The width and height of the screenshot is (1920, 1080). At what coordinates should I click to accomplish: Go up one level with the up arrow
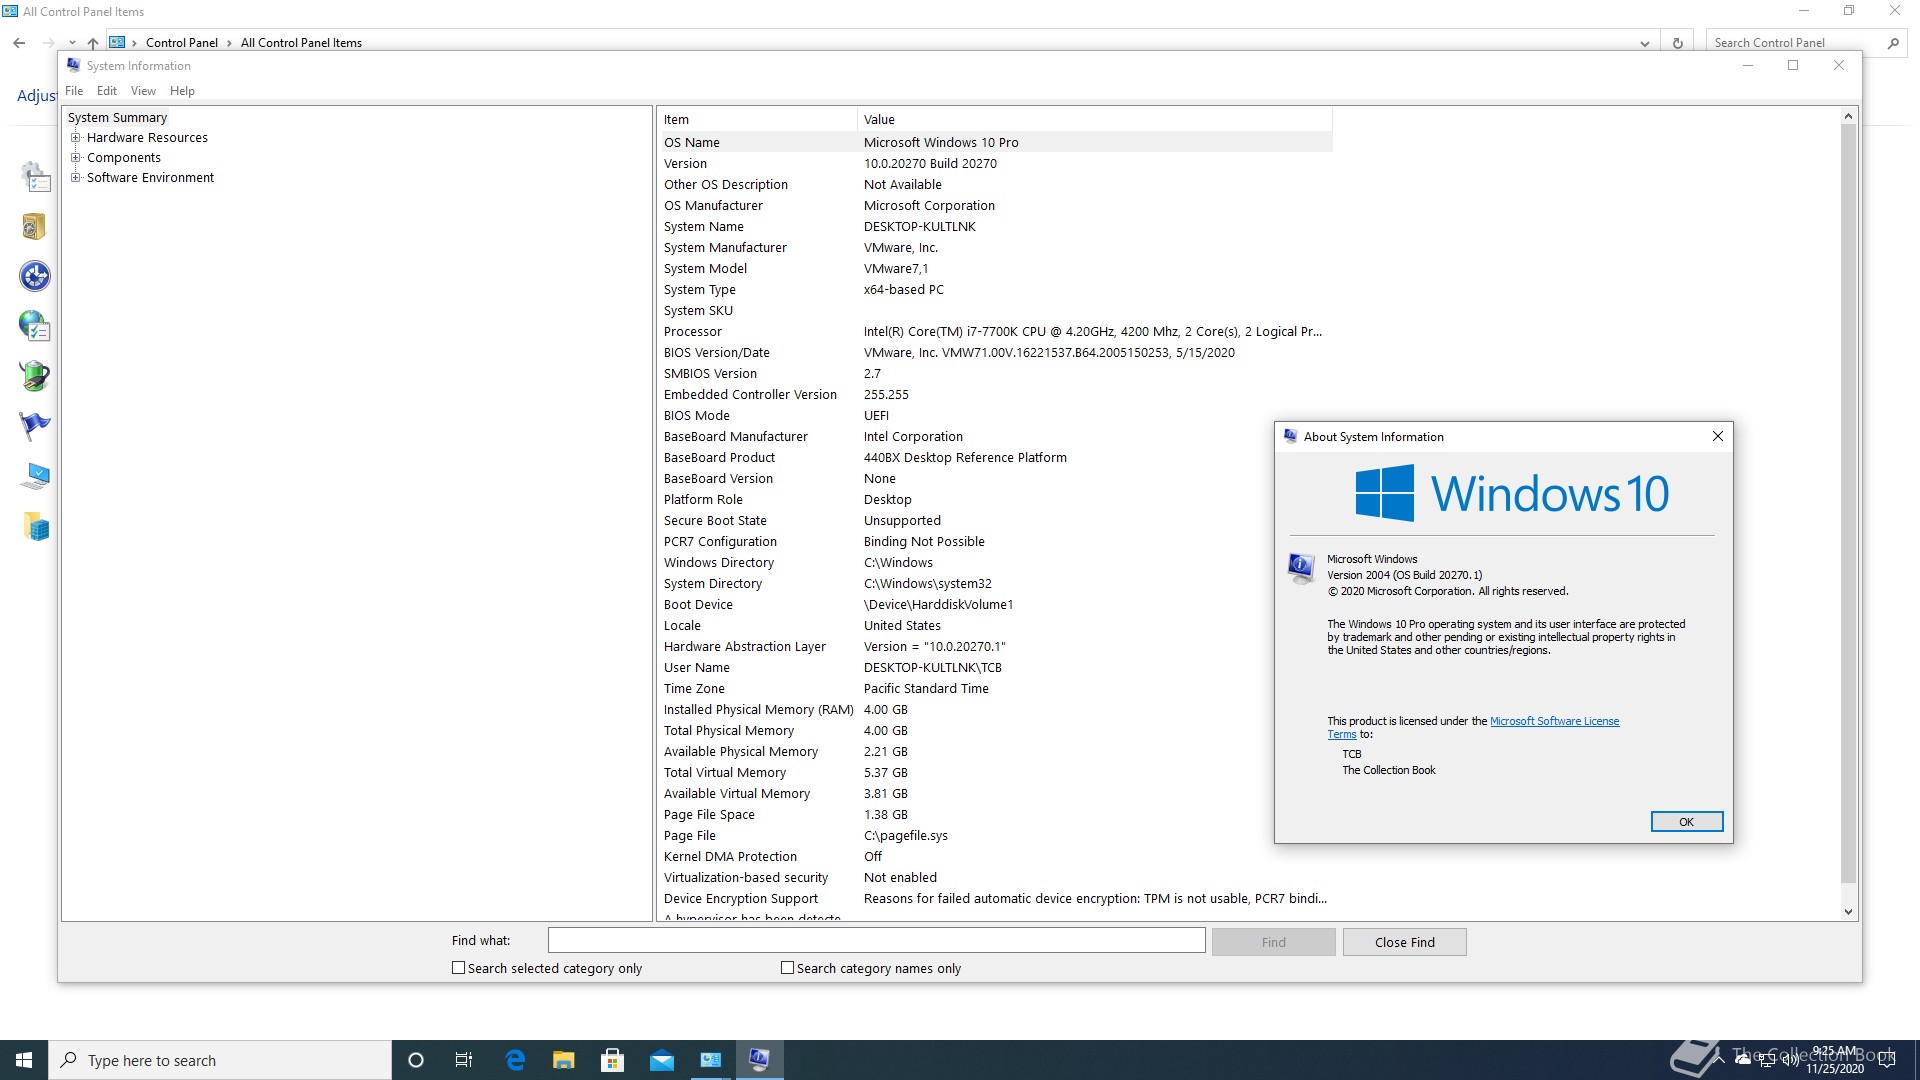(x=93, y=43)
